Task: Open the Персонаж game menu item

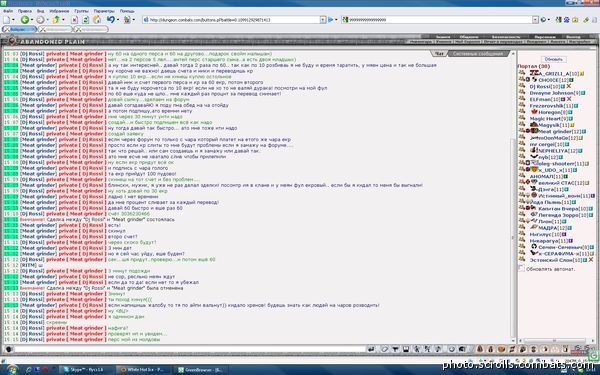Action: coord(545,37)
